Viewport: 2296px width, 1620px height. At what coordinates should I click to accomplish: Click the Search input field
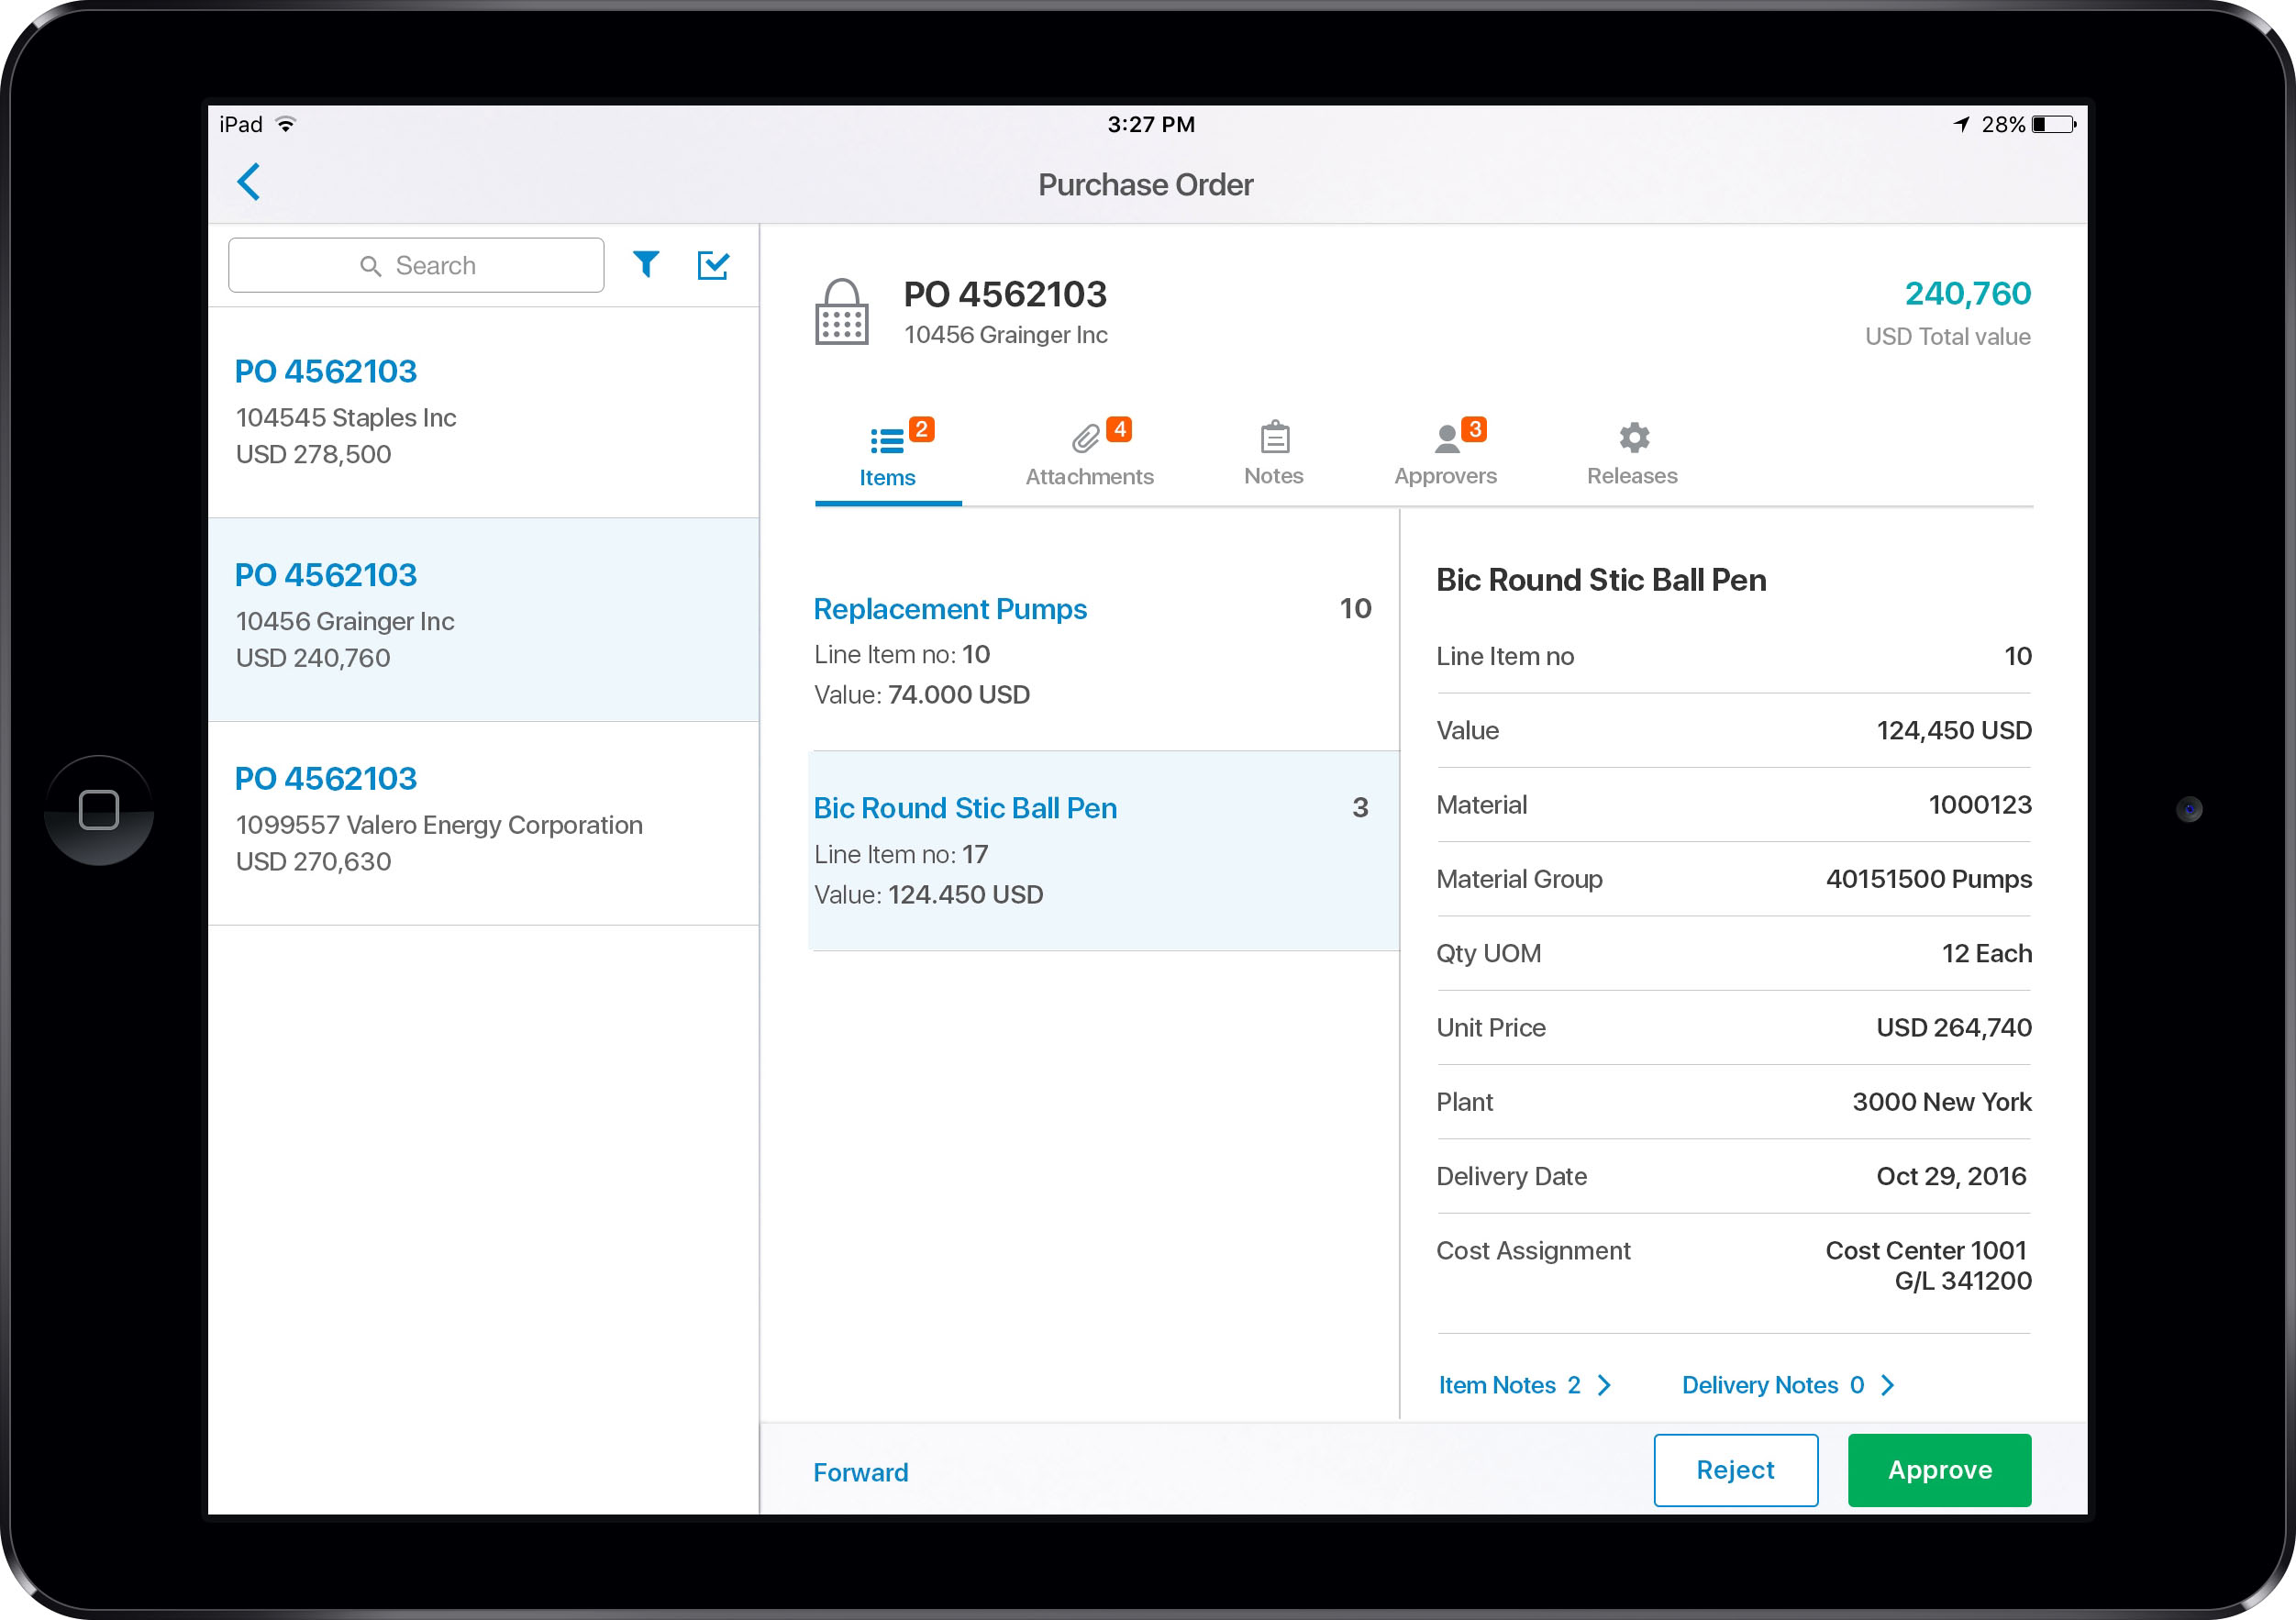421,265
